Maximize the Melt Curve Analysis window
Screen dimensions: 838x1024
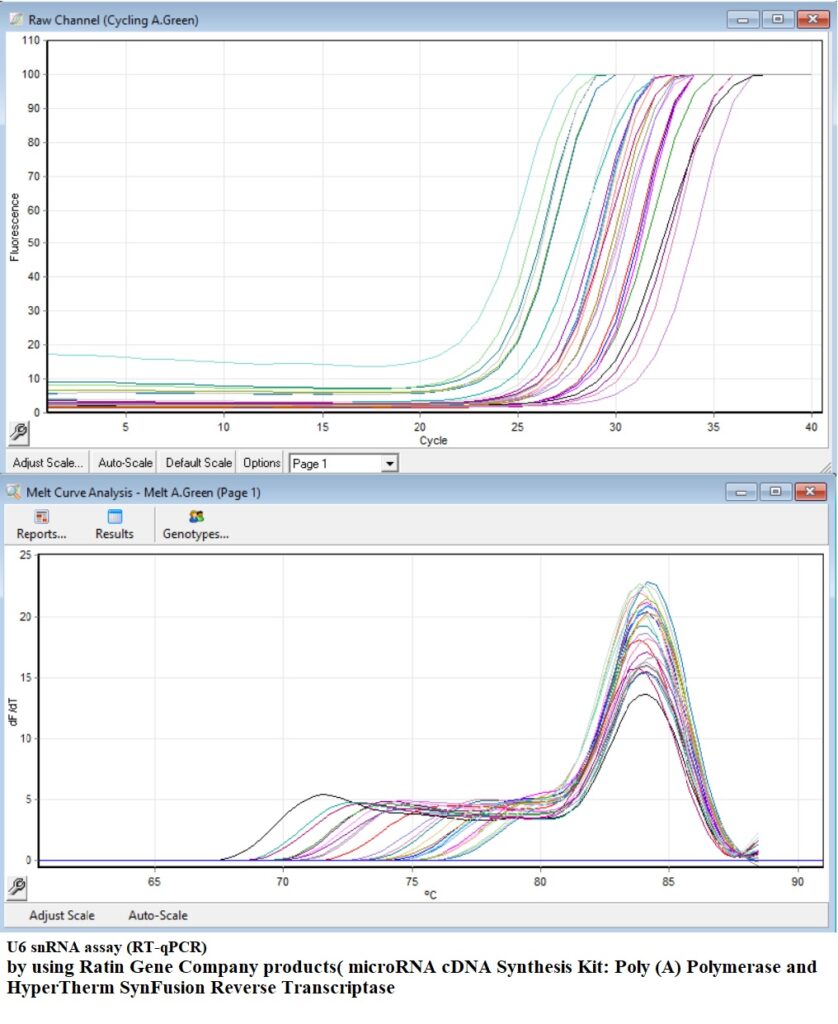click(776, 492)
